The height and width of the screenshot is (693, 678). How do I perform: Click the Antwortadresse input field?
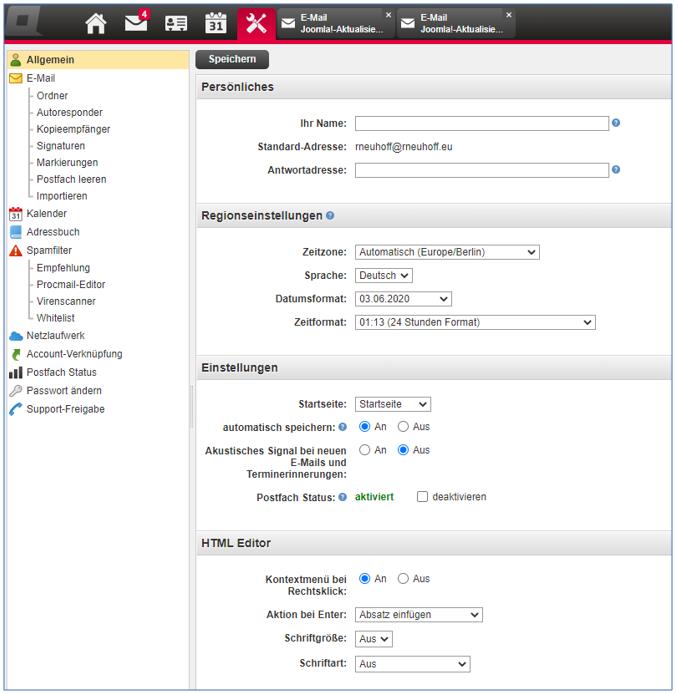point(481,170)
